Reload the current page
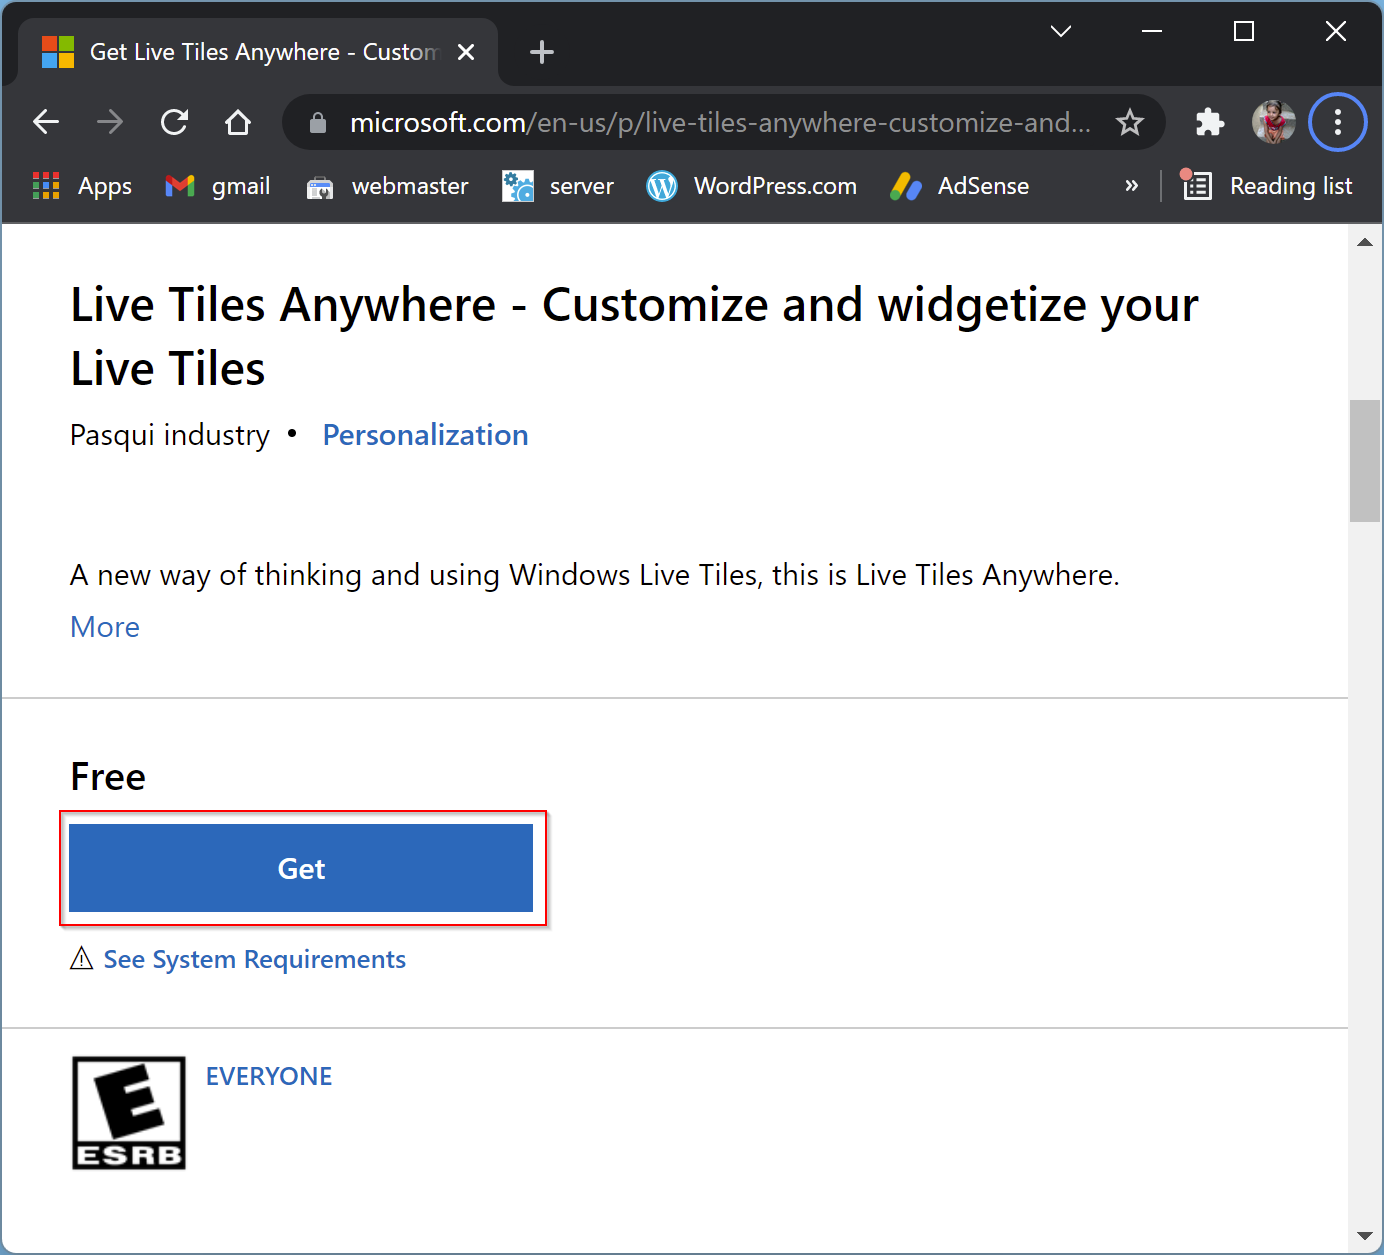This screenshot has height=1255, width=1384. pos(174,122)
